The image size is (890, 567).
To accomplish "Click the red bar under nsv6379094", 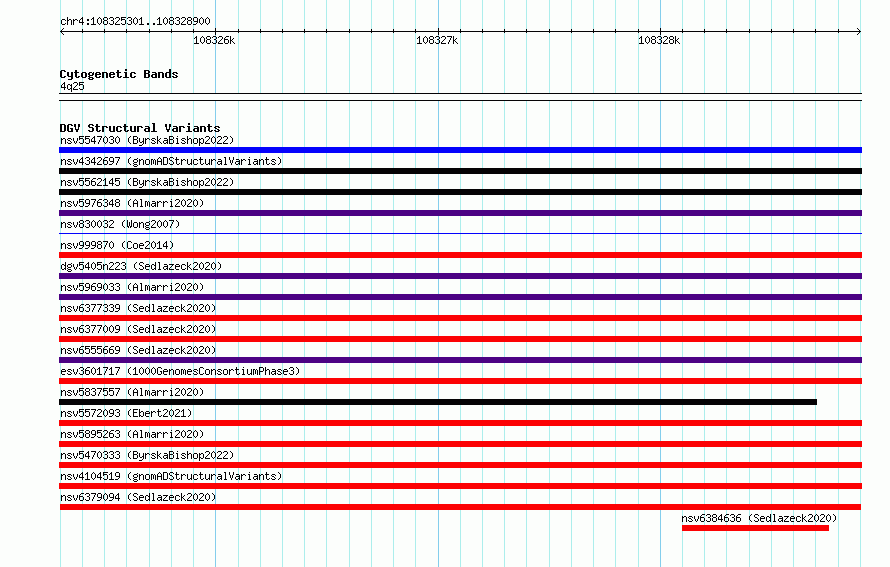I will coord(460,507).
